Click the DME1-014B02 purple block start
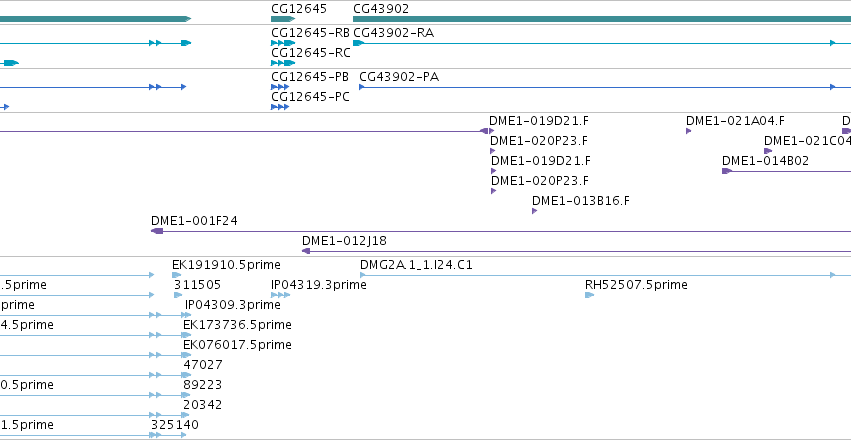 point(727,171)
